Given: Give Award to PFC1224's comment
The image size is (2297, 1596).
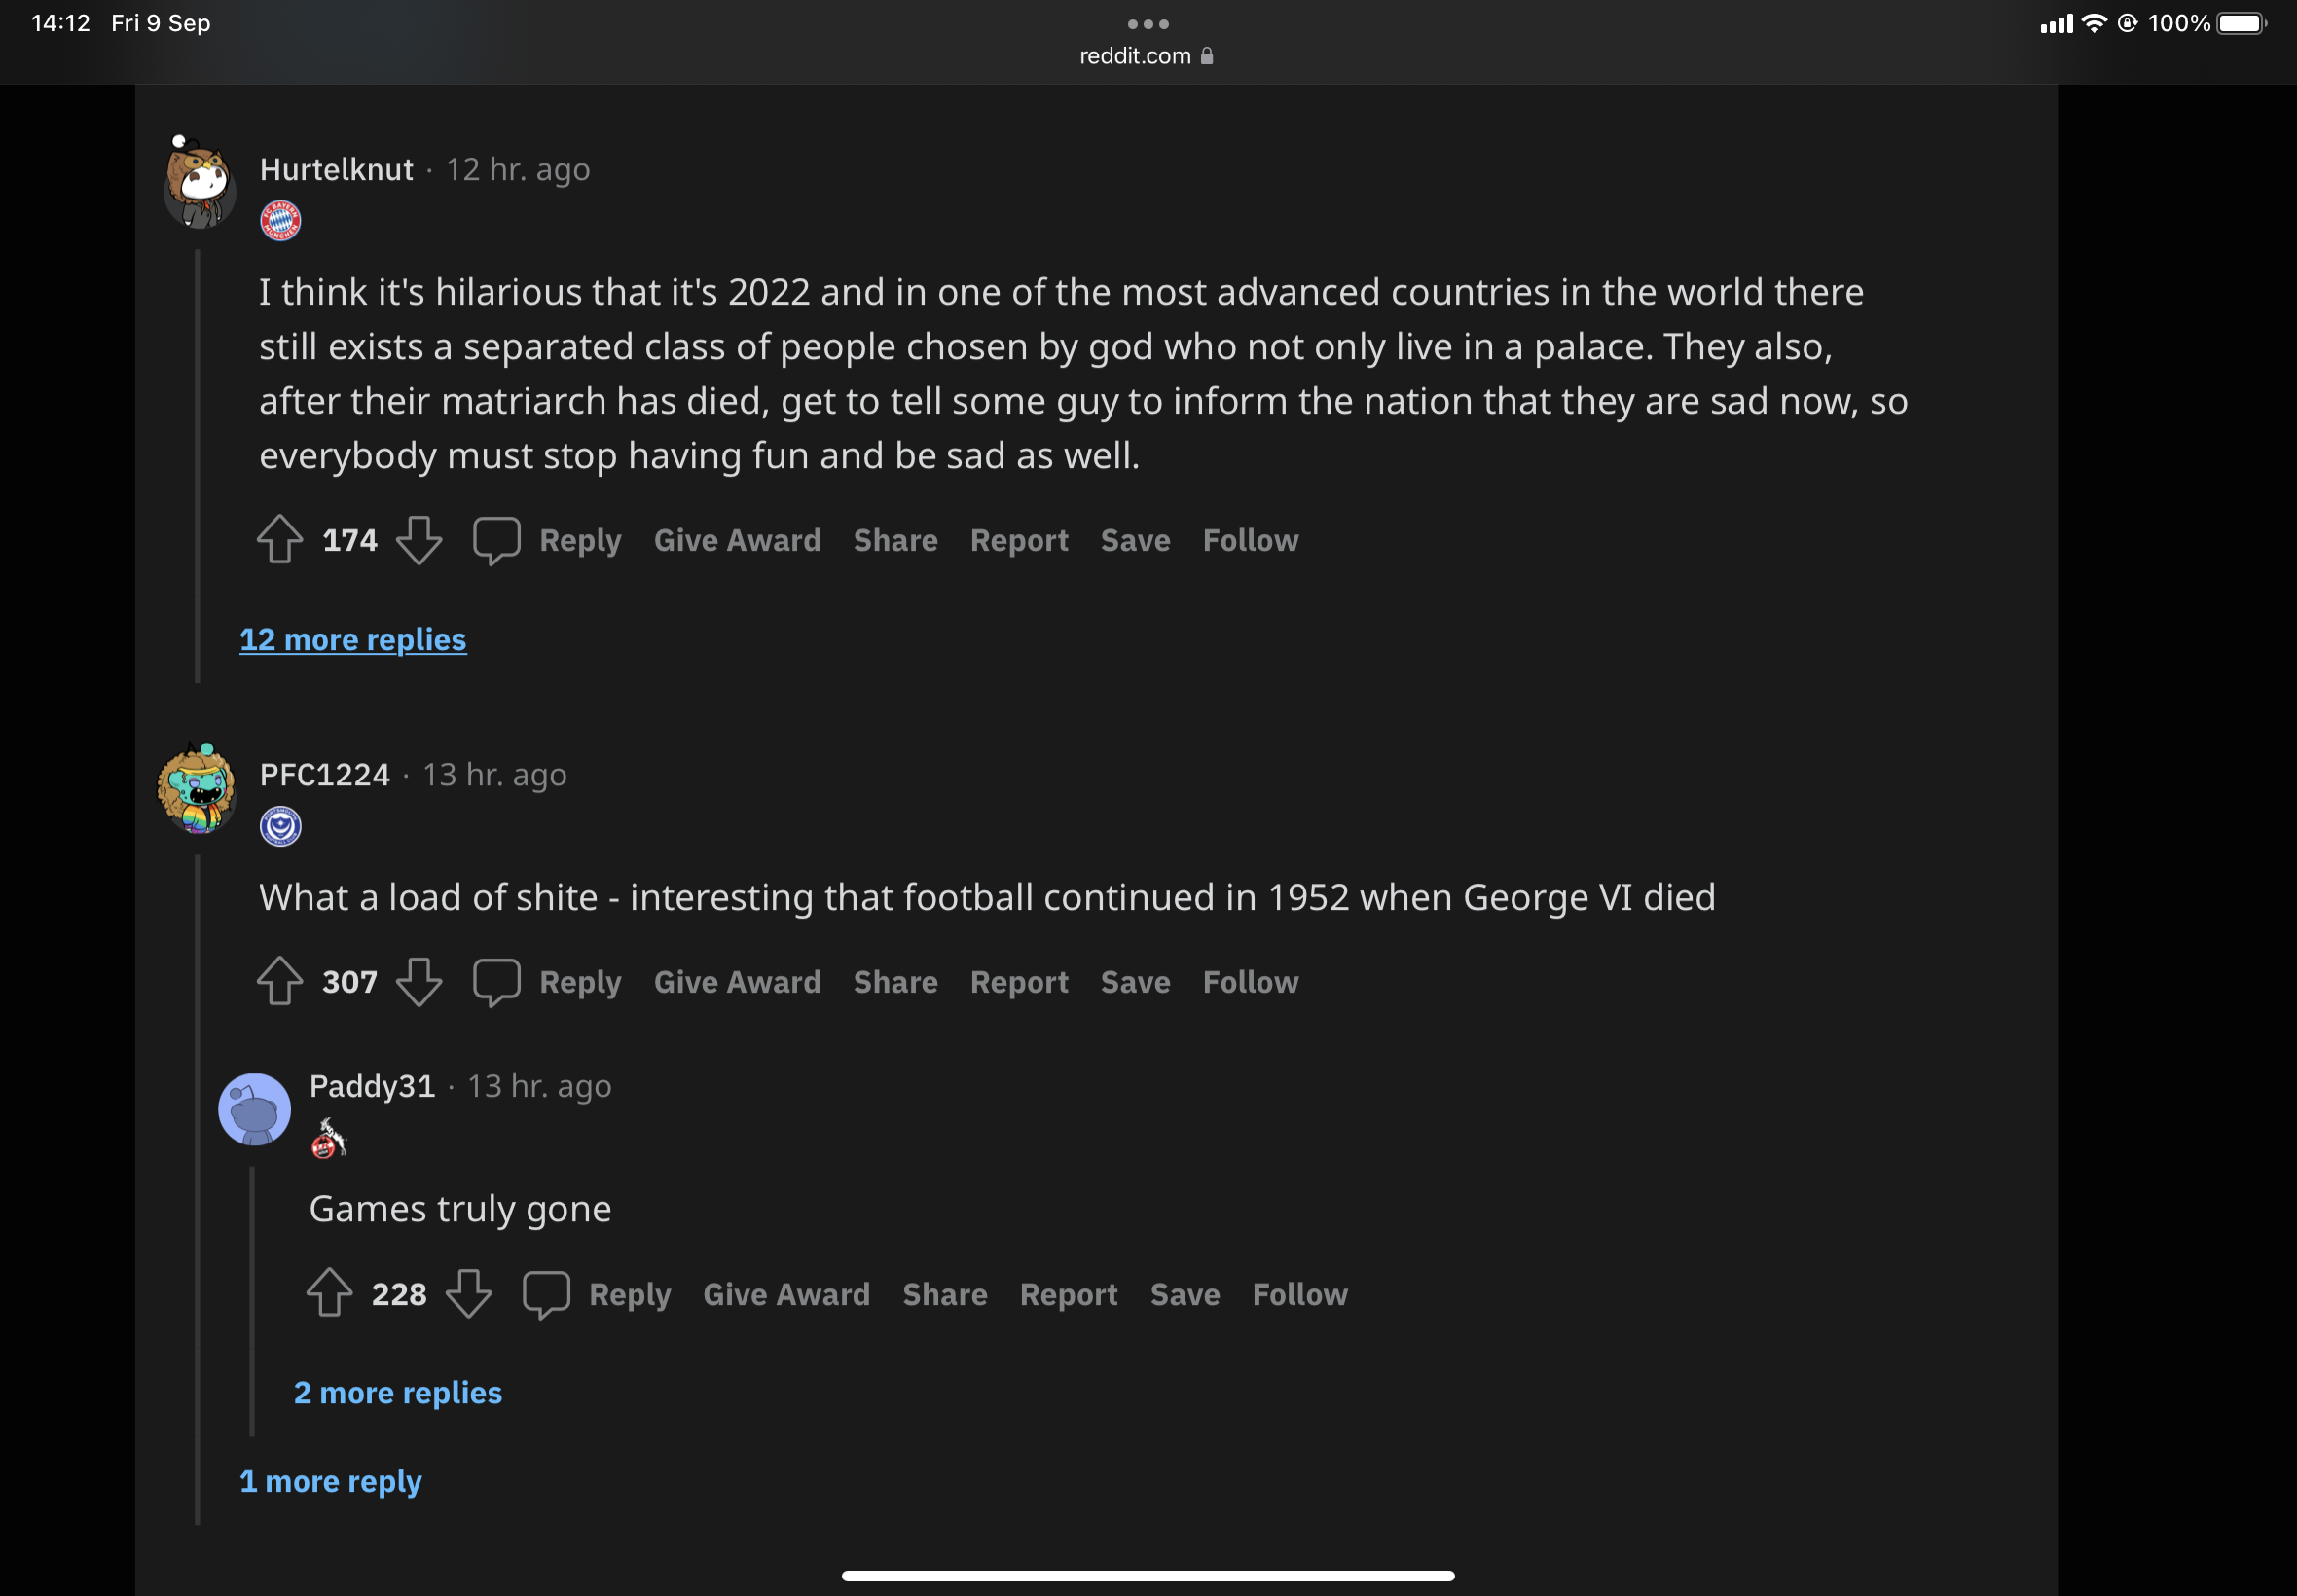Looking at the screenshot, I should point(737,981).
